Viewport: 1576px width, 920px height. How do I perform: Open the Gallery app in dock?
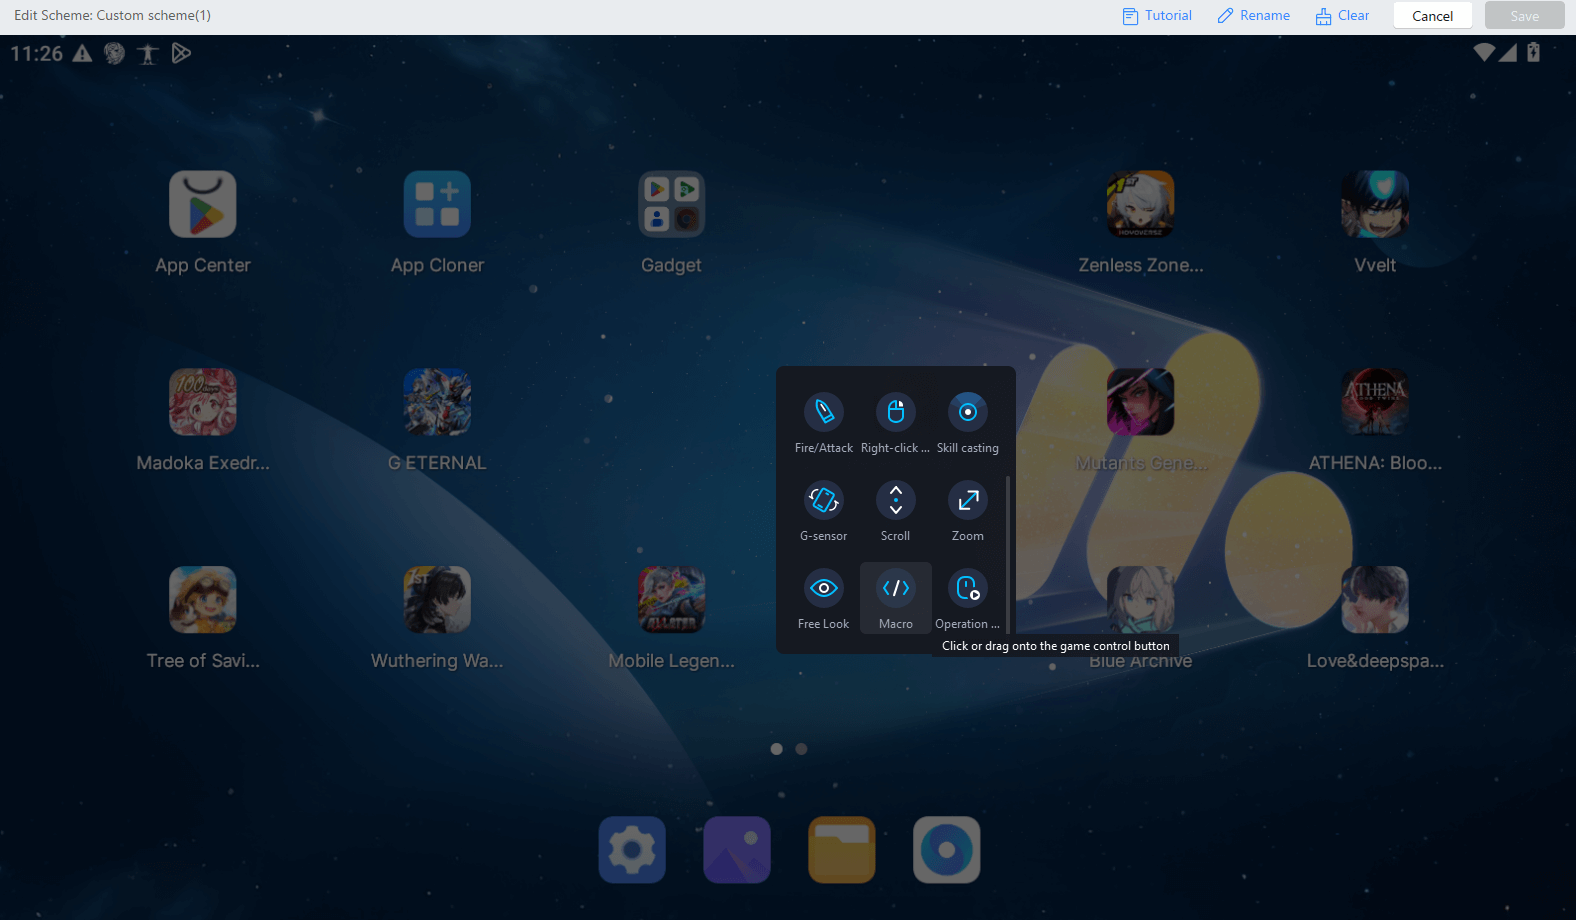[x=737, y=850]
